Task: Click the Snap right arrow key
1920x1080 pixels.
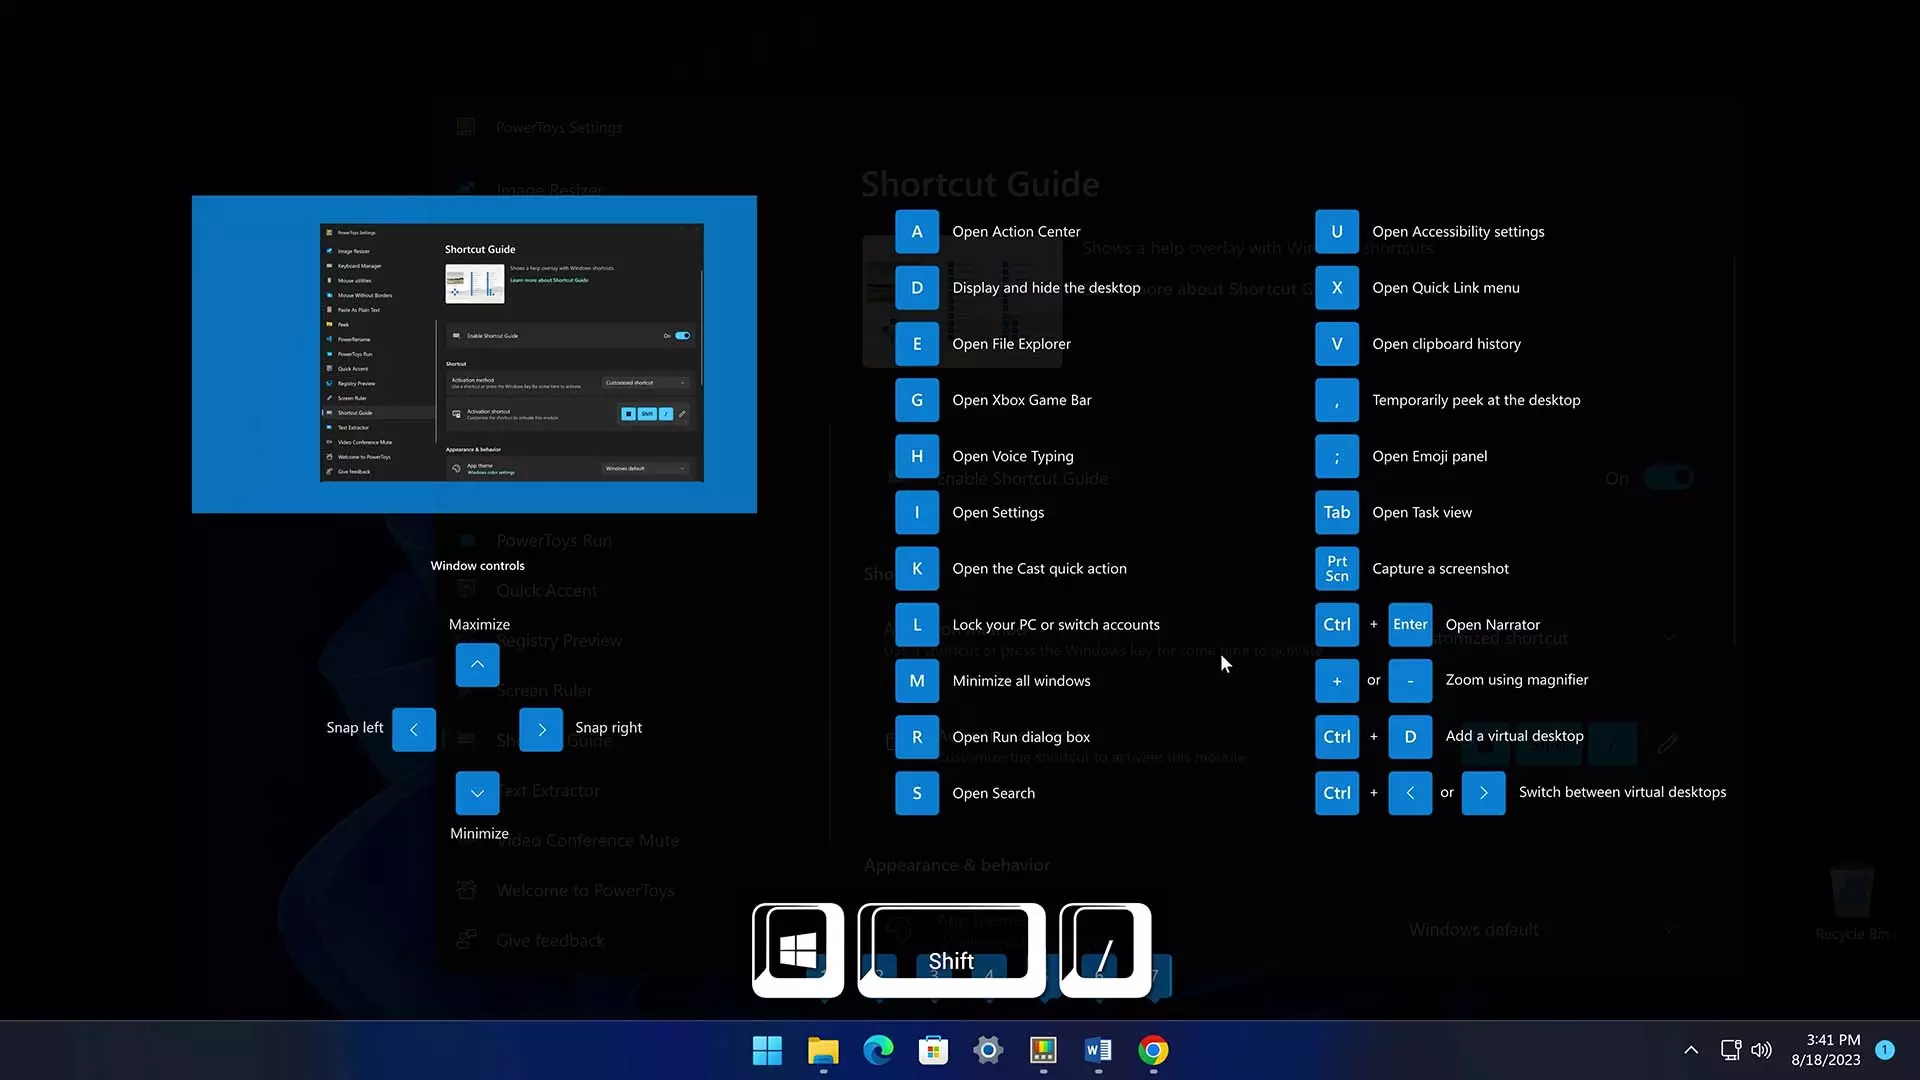Action: (541, 729)
